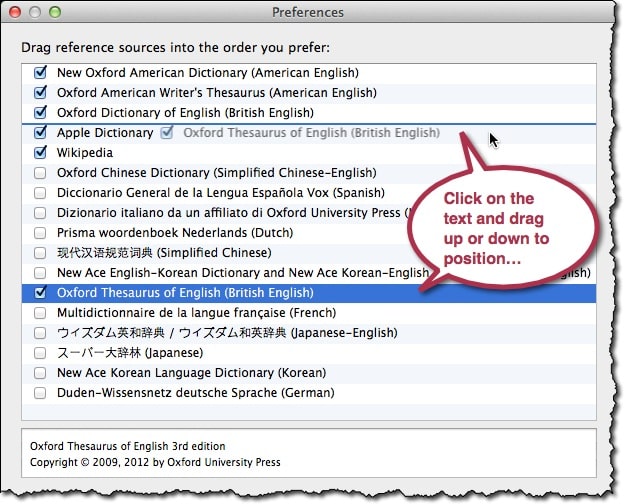Enable Diccionario General Española Vox checkbox
This screenshot has height=504, width=624.
coord(40,193)
